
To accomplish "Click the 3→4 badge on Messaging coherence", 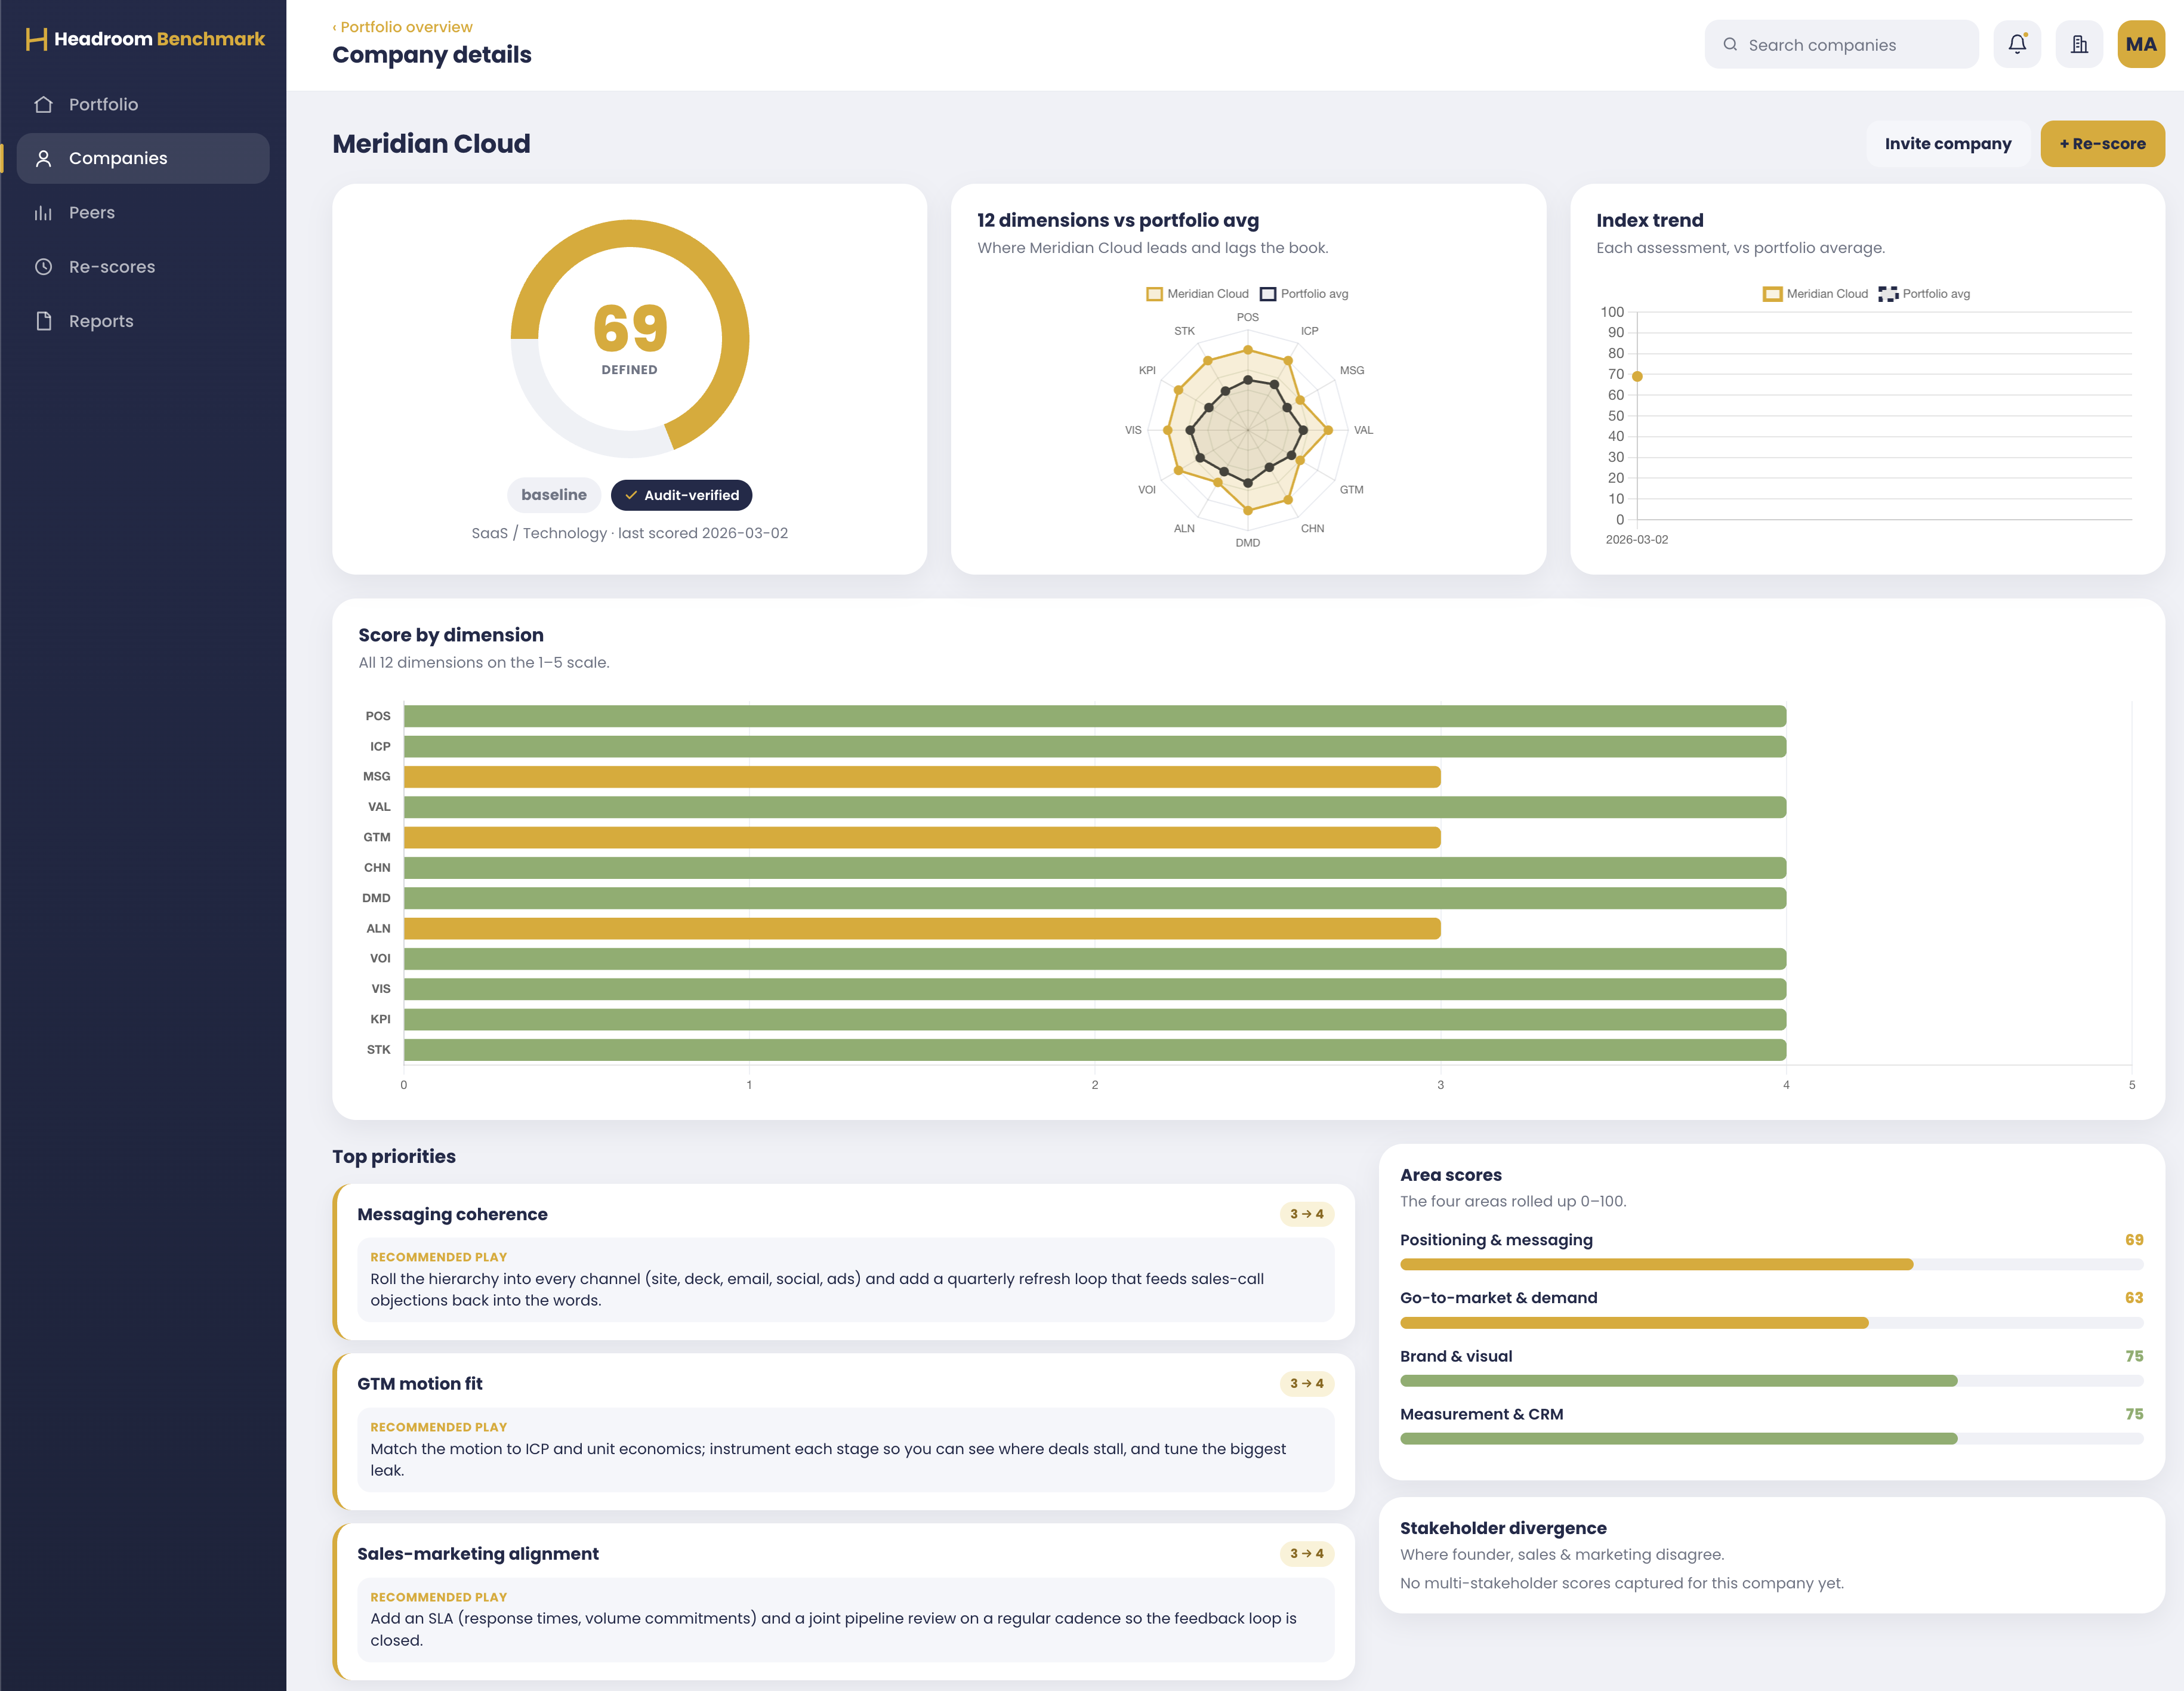I will pos(1306,1214).
